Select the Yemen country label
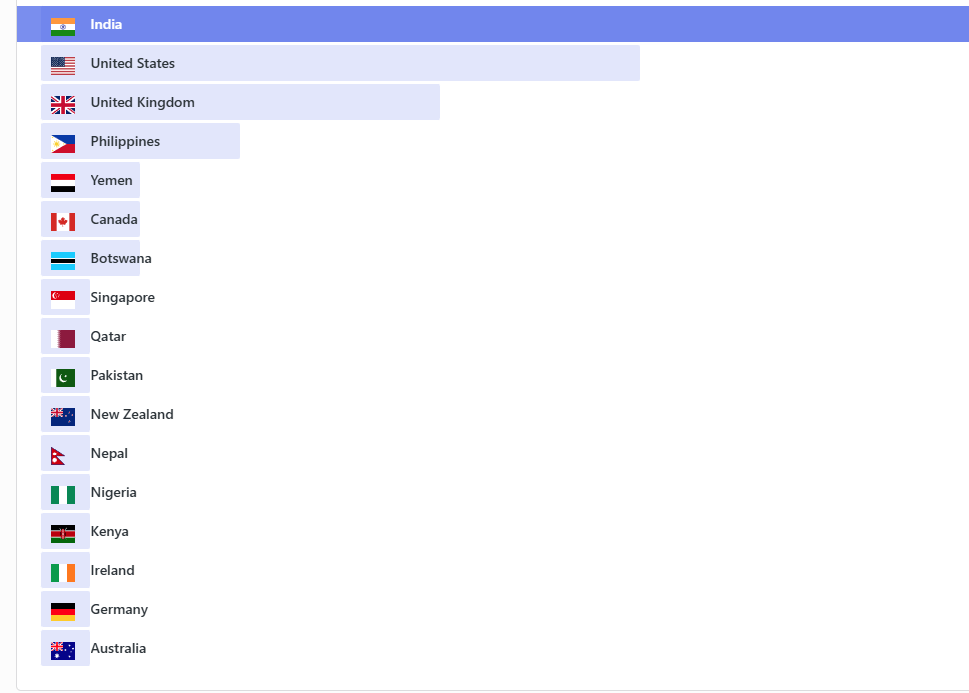The width and height of the screenshot is (969, 693). [111, 181]
